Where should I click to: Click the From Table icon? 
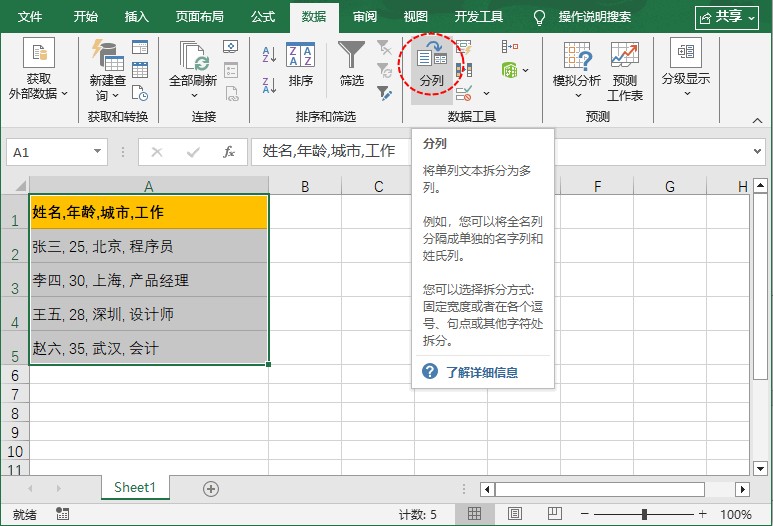(140, 70)
